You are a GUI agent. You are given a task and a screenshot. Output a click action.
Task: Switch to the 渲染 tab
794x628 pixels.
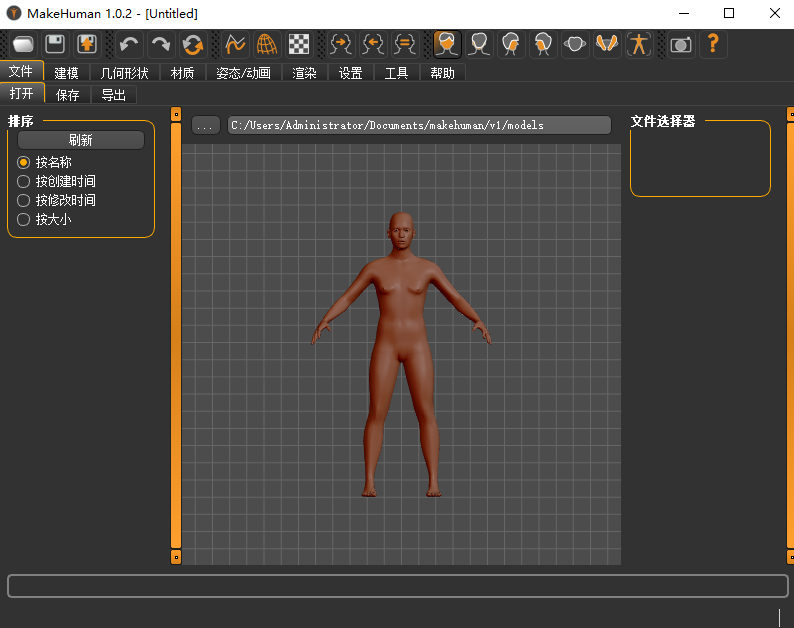305,73
